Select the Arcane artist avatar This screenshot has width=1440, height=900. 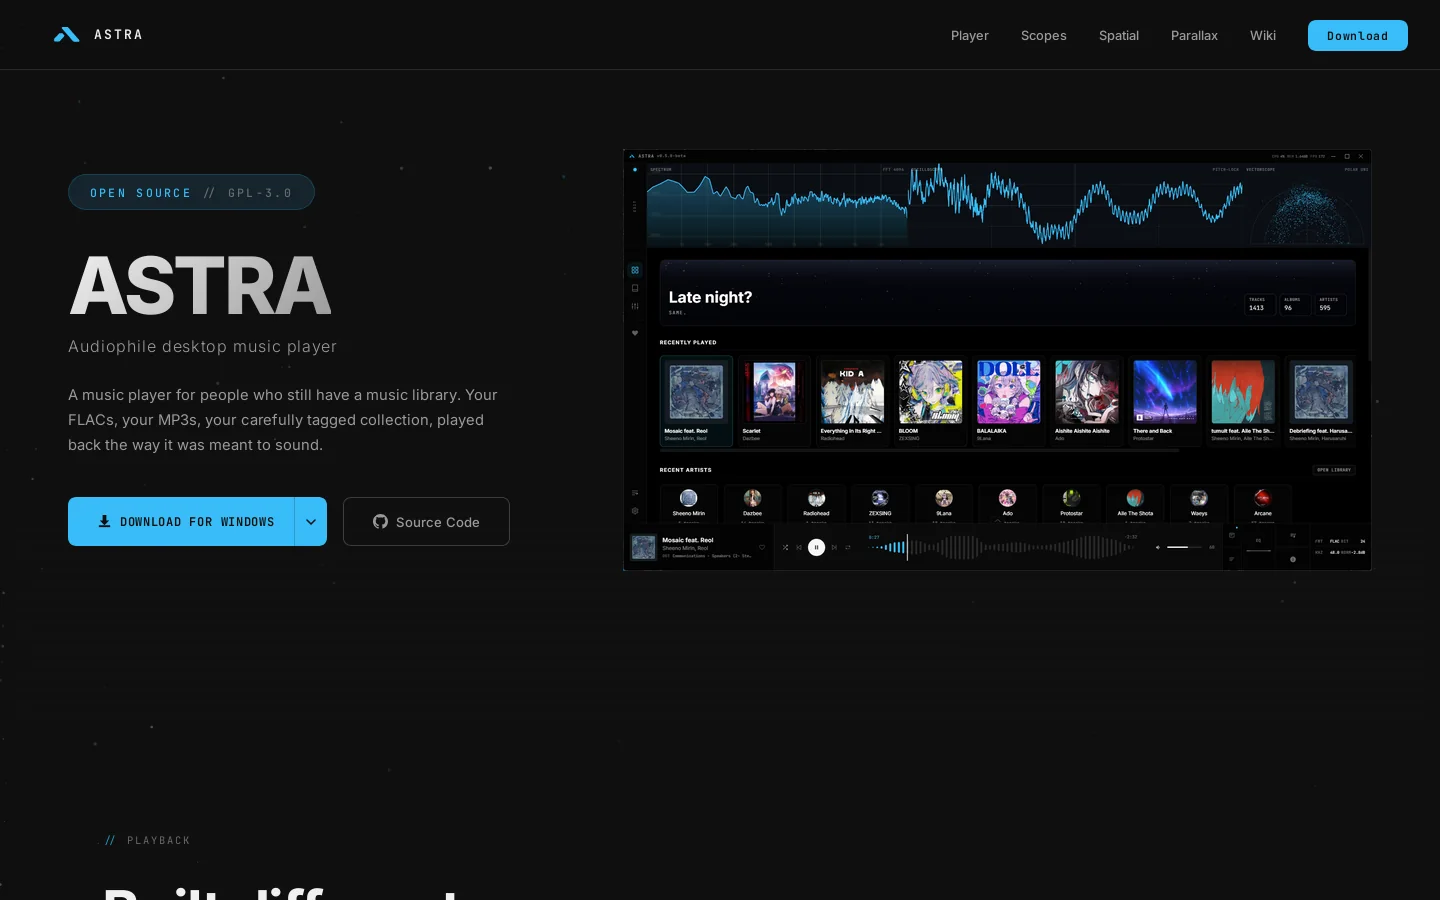[1263, 498]
